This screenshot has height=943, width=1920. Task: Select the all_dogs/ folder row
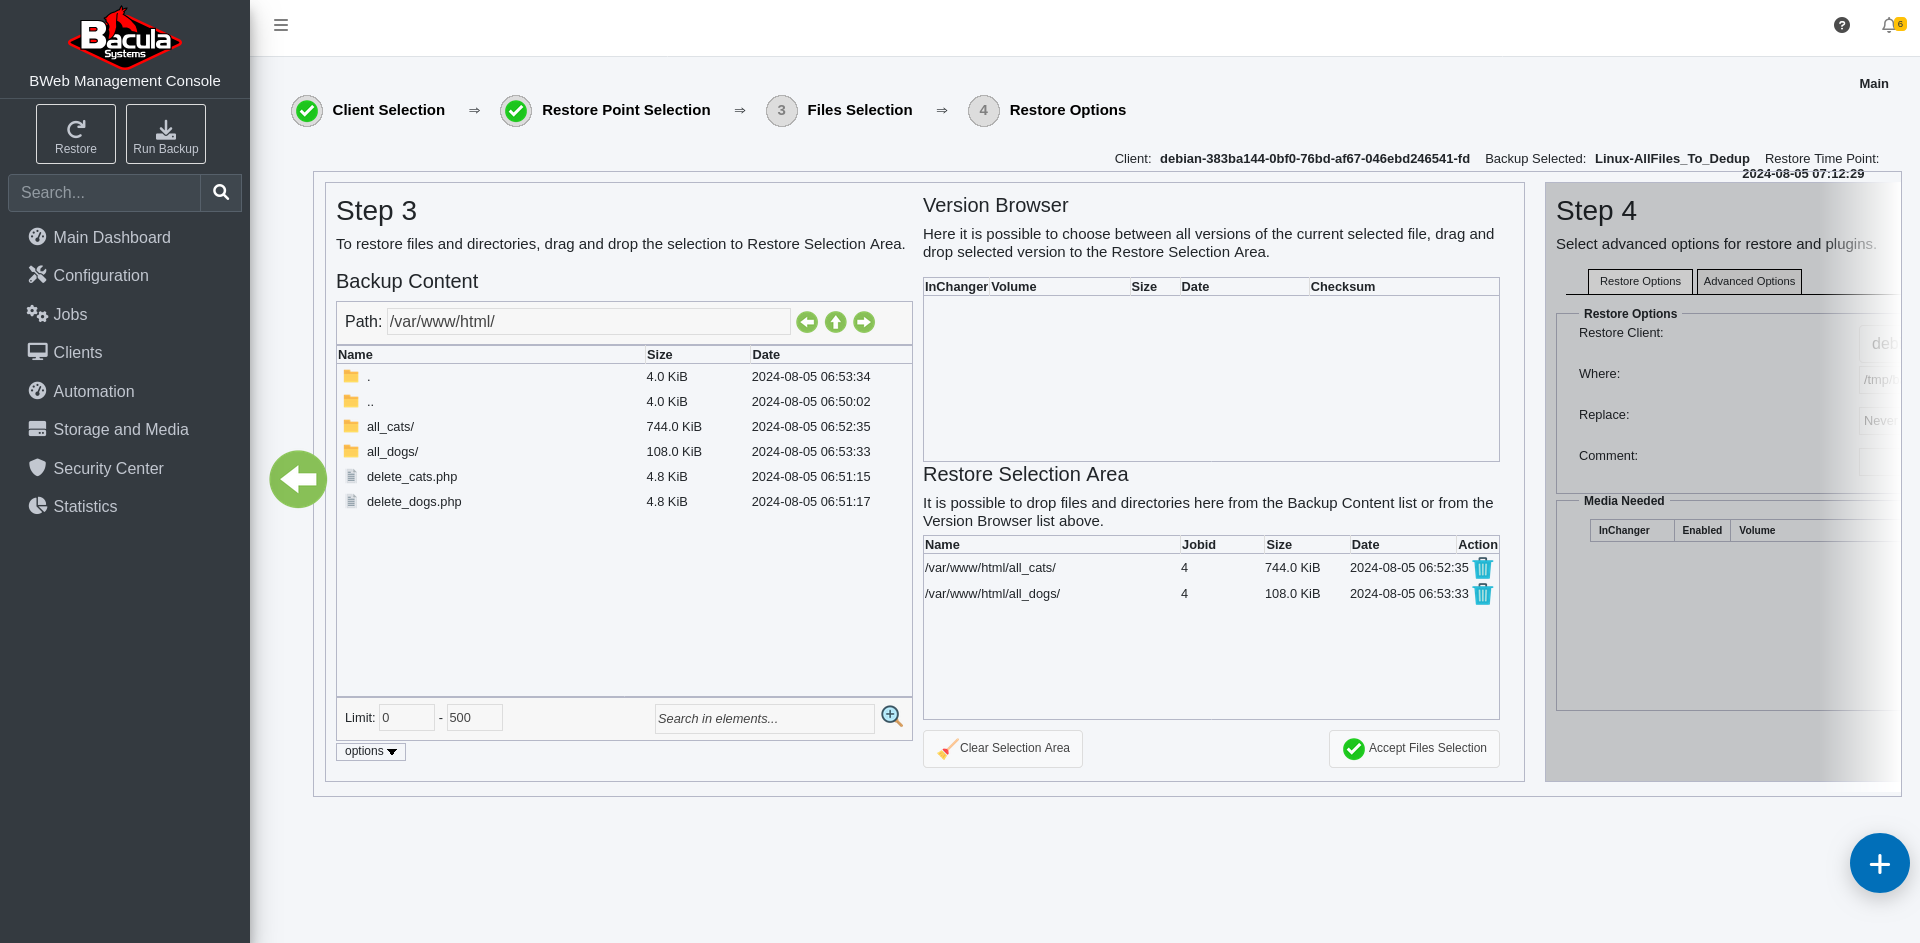pos(624,452)
